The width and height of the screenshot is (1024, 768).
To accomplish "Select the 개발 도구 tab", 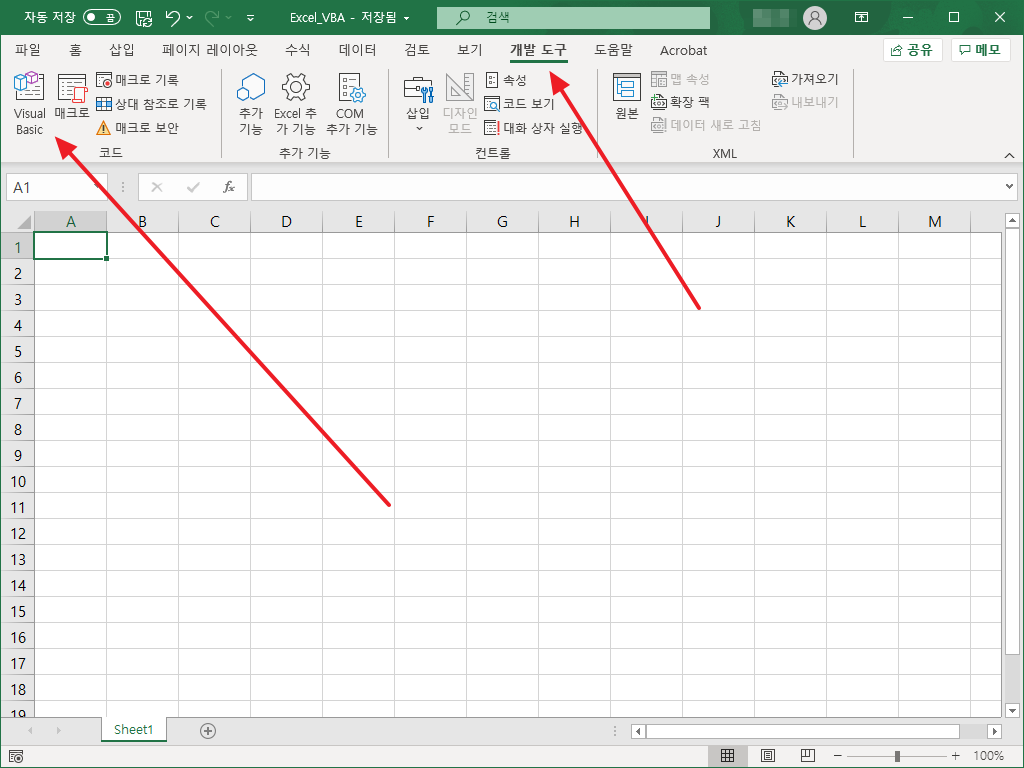I will [x=538, y=50].
